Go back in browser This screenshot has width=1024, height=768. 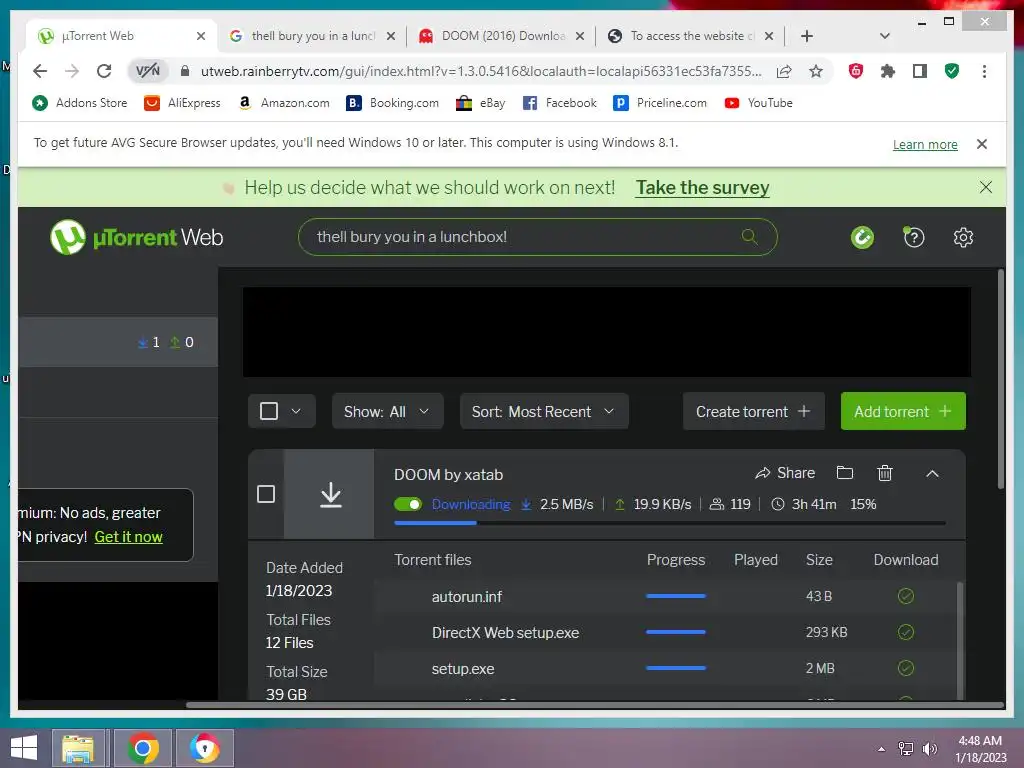tap(40, 71)
